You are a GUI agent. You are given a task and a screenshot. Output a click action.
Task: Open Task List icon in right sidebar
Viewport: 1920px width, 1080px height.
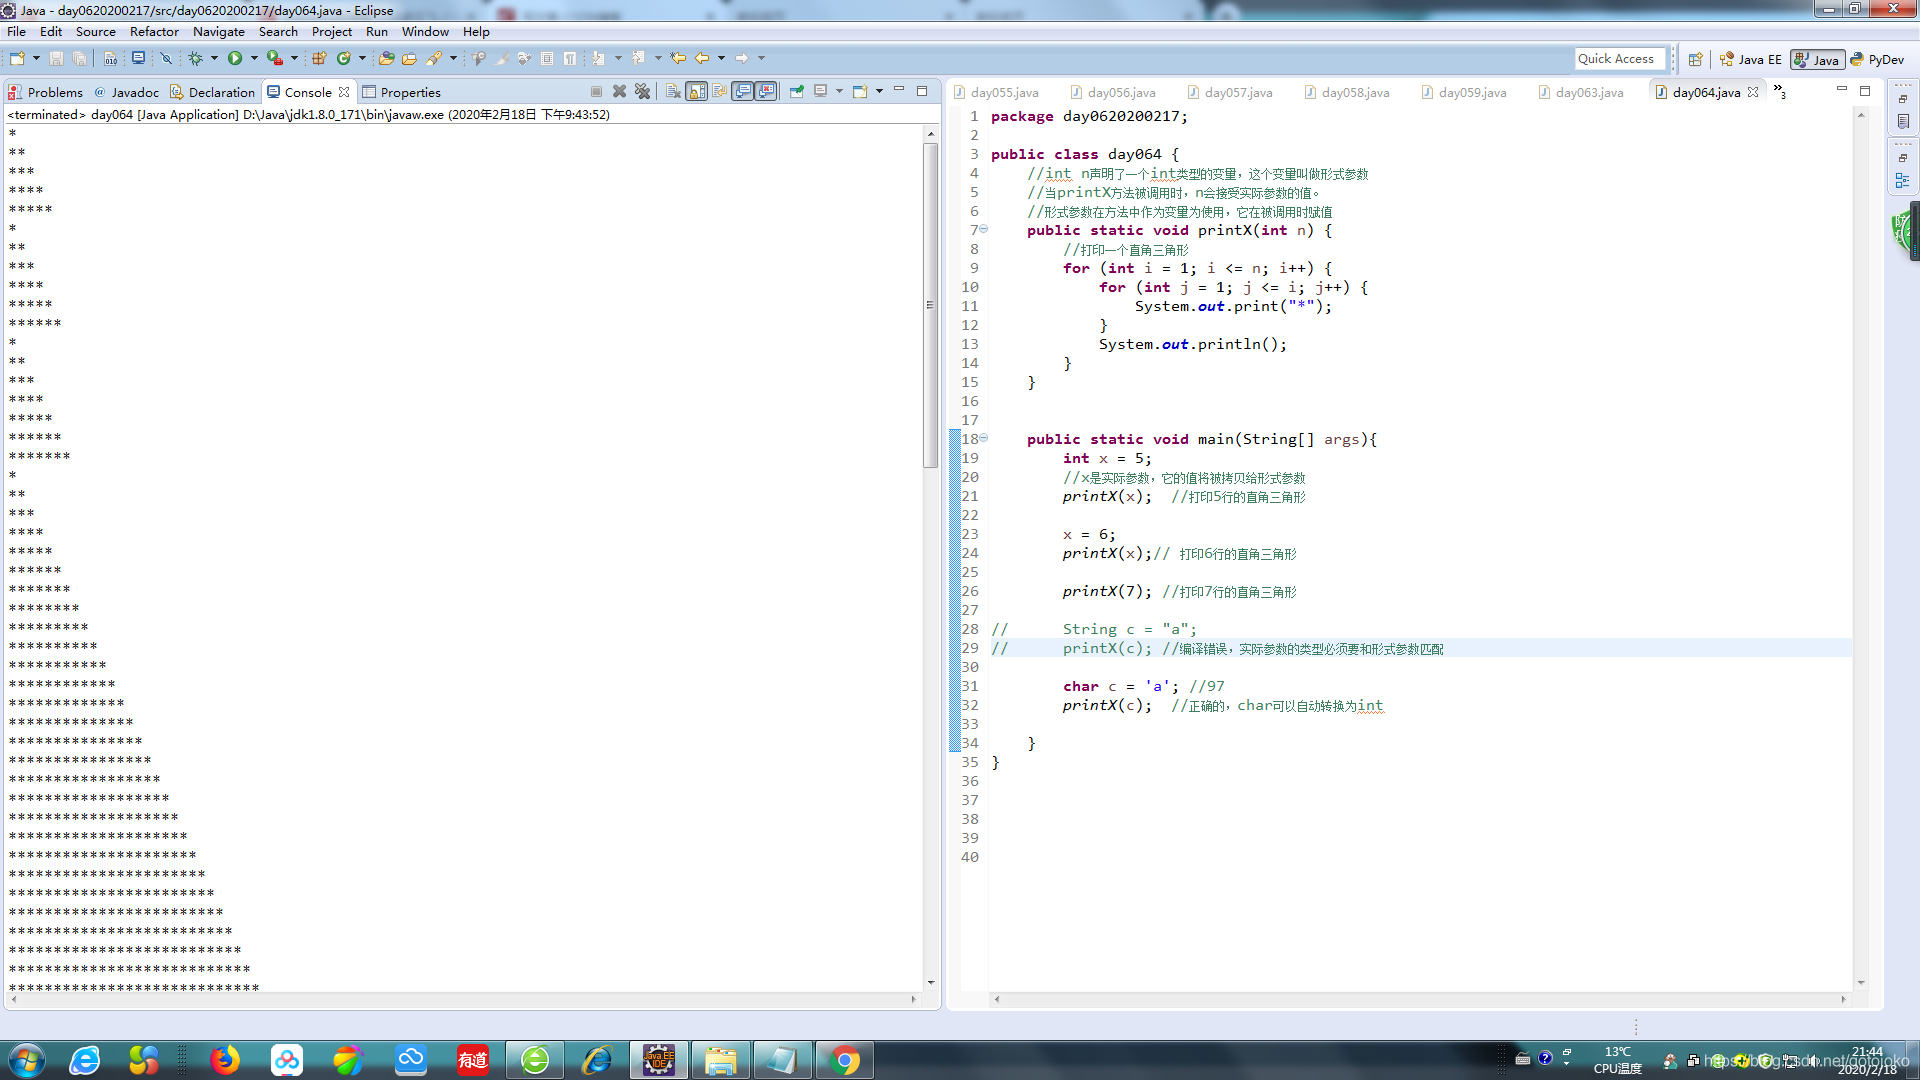coord(1903,121)
